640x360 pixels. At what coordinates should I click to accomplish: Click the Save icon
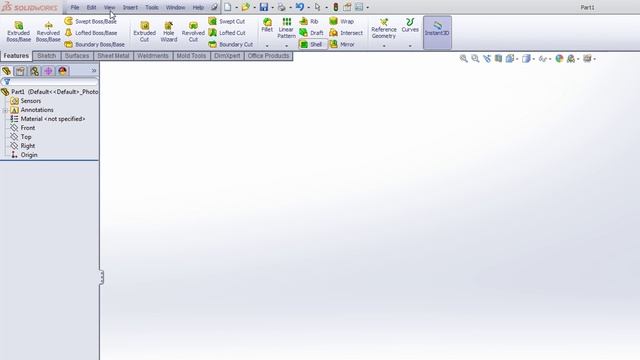pos(264,7)
